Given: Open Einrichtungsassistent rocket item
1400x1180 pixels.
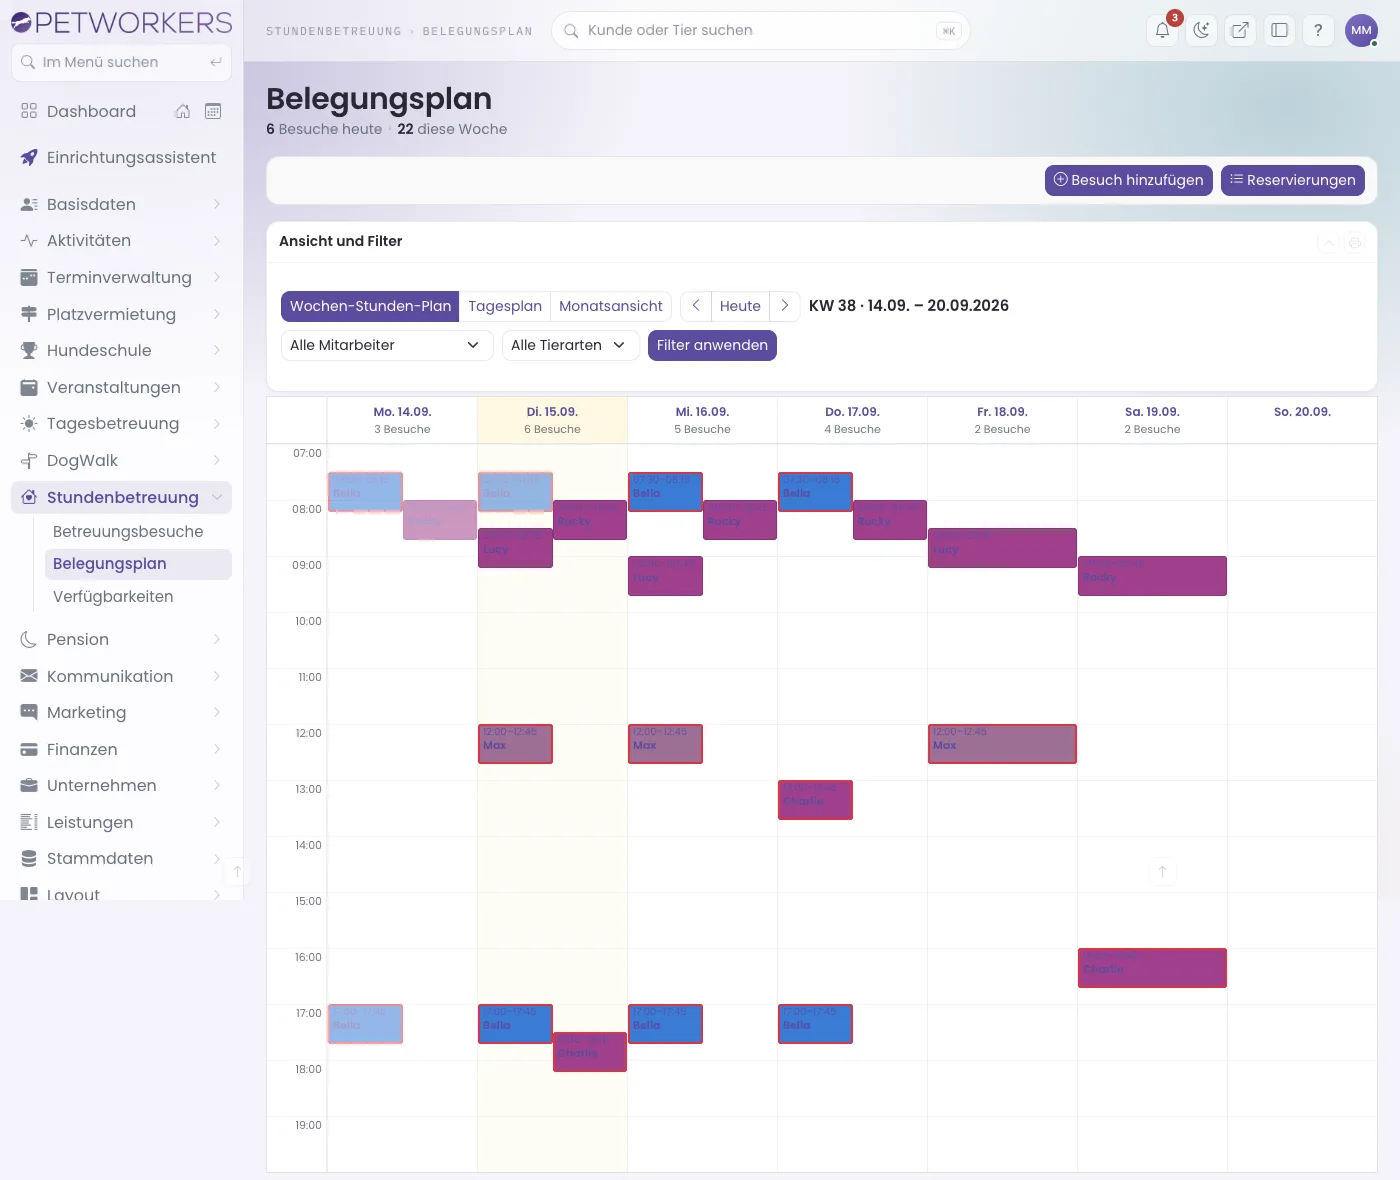Looking at the screenshot, I should (121, 157).
